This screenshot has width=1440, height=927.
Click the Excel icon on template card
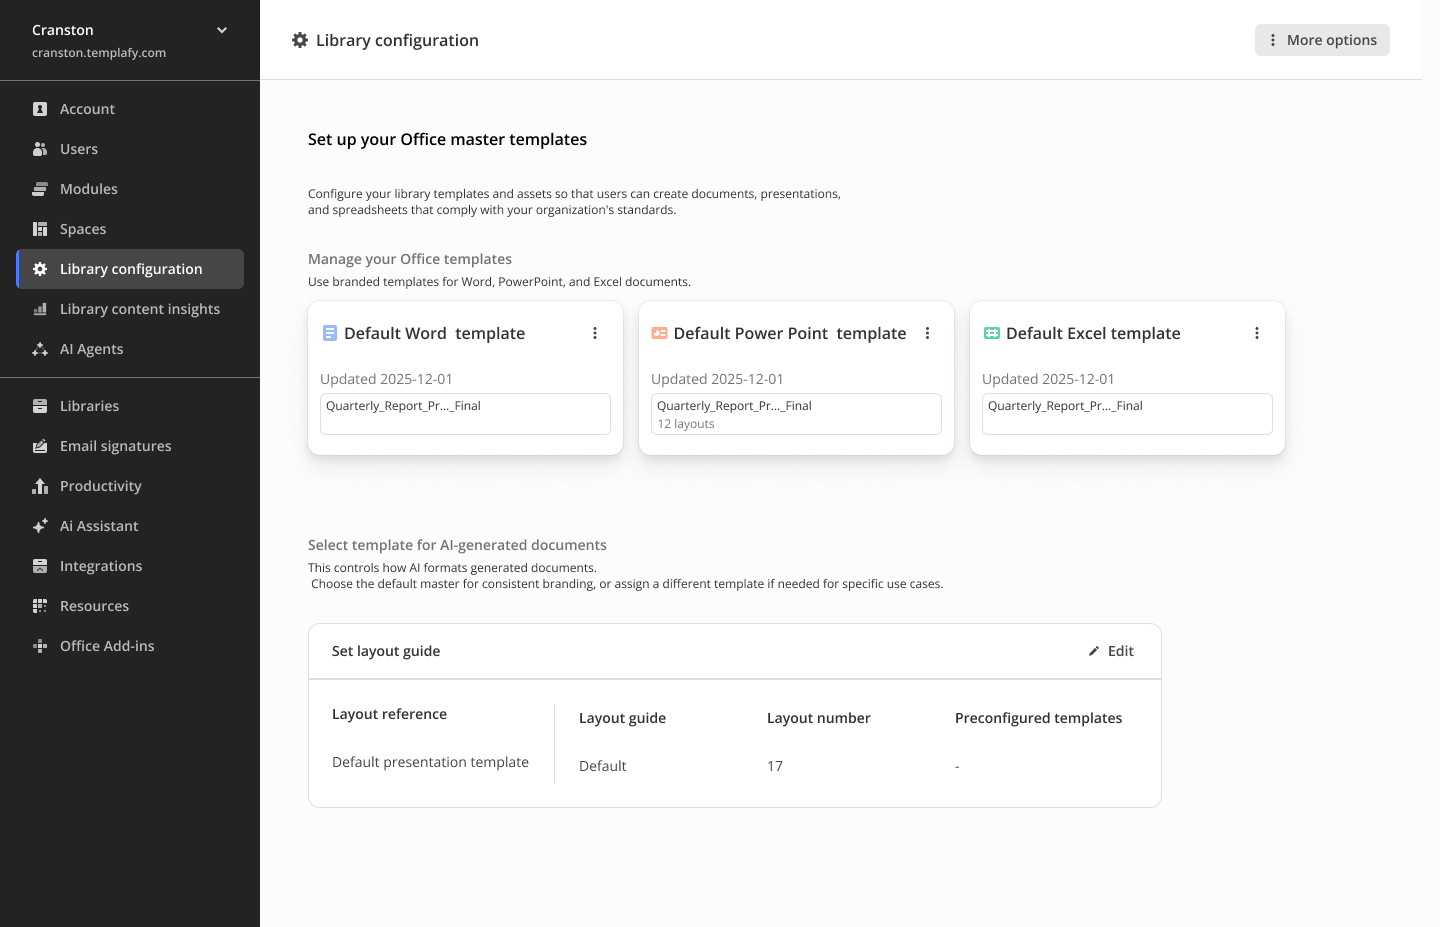coord(992,333)
